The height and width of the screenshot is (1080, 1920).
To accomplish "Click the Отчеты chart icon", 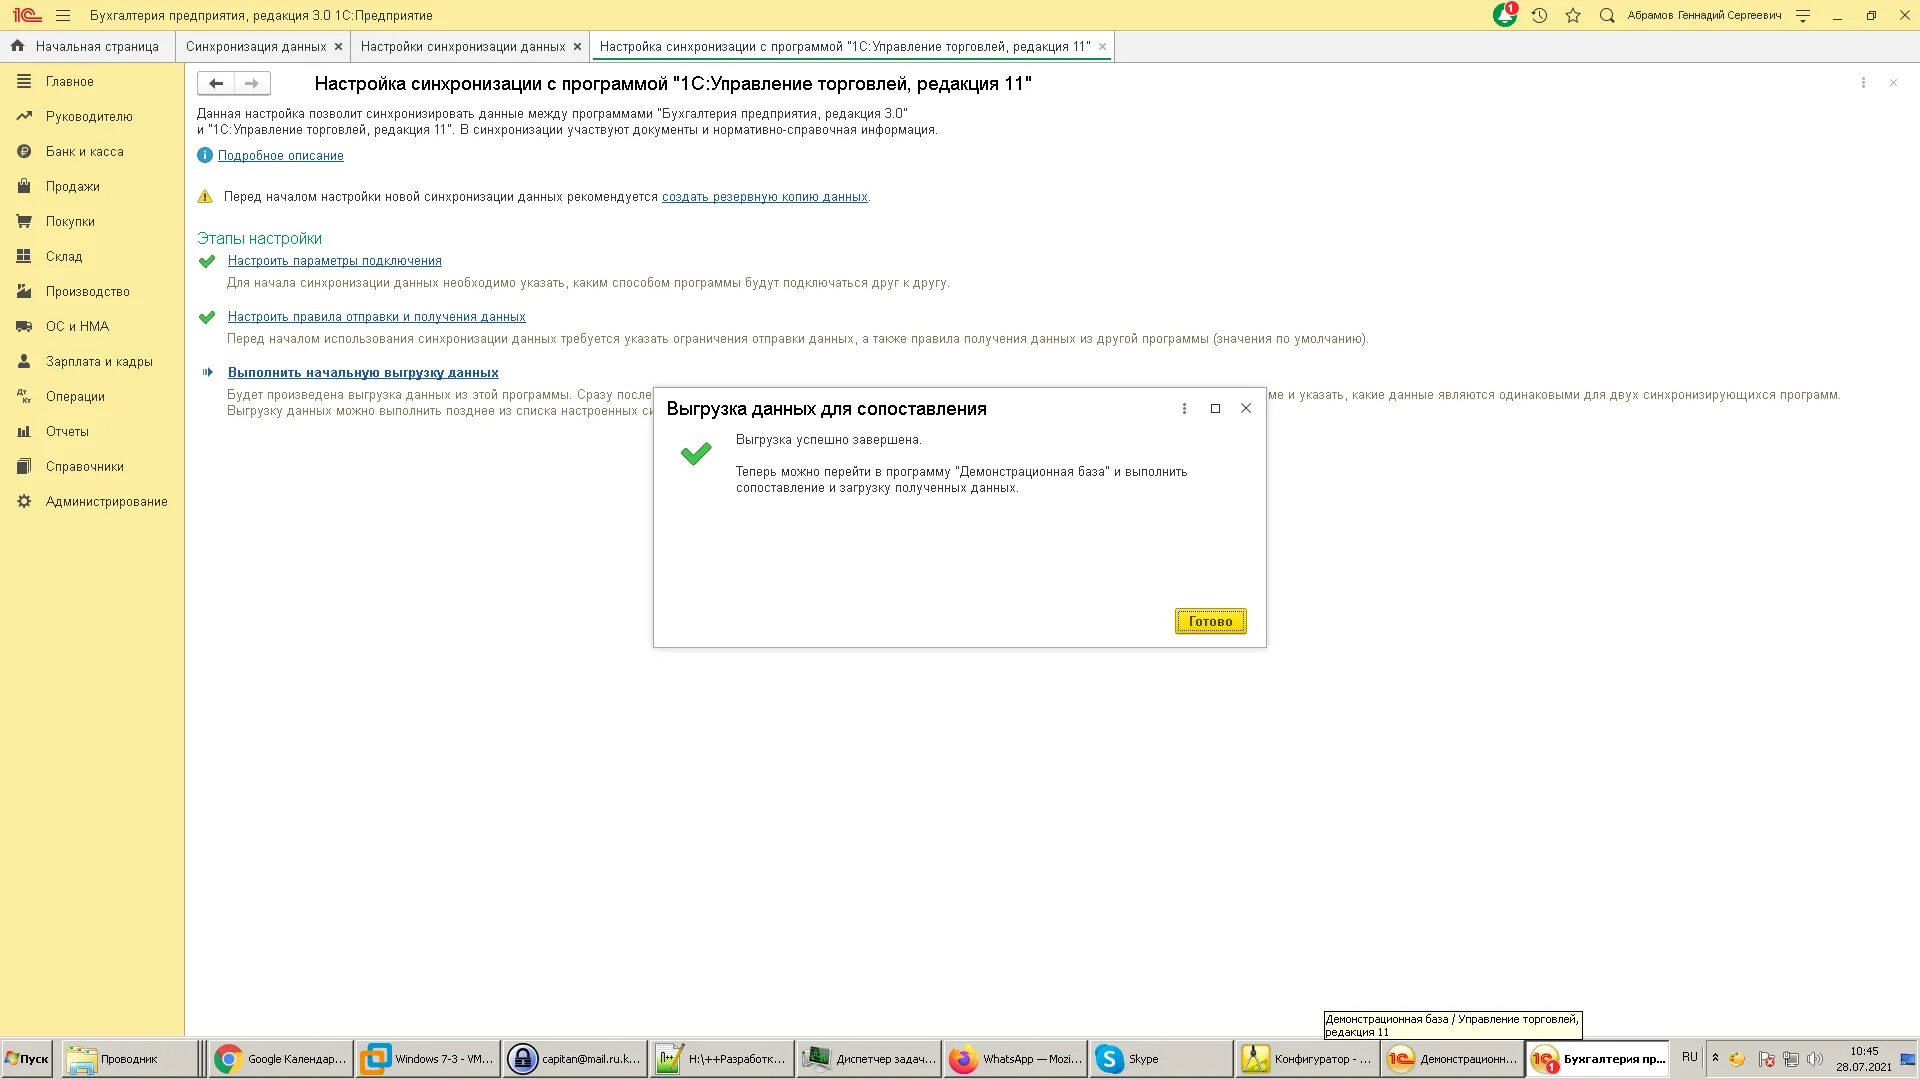I will [x=24, y=432].
